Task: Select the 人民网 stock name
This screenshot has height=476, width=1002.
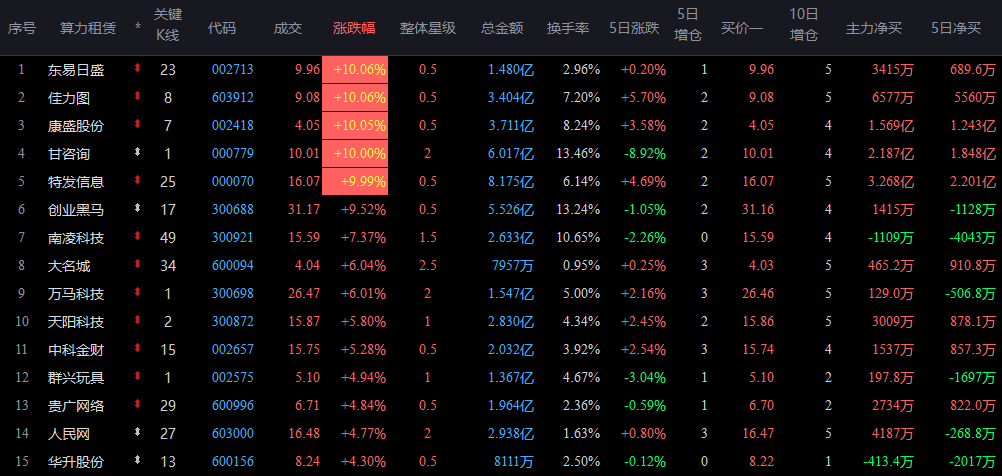Action: click(68, 434)
